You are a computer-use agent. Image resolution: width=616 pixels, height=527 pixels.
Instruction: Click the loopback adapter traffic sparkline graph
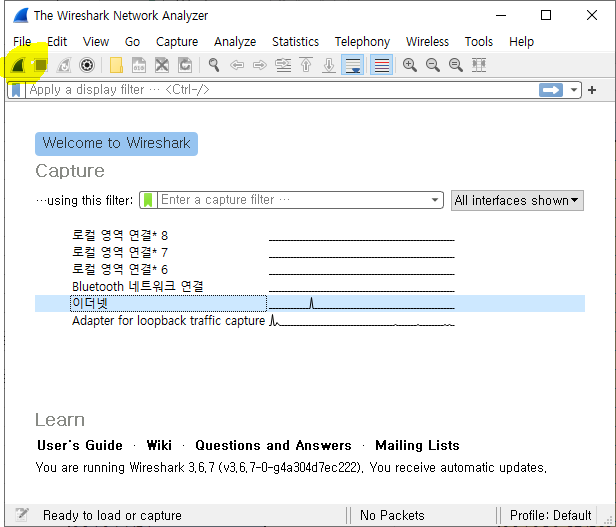361,321
